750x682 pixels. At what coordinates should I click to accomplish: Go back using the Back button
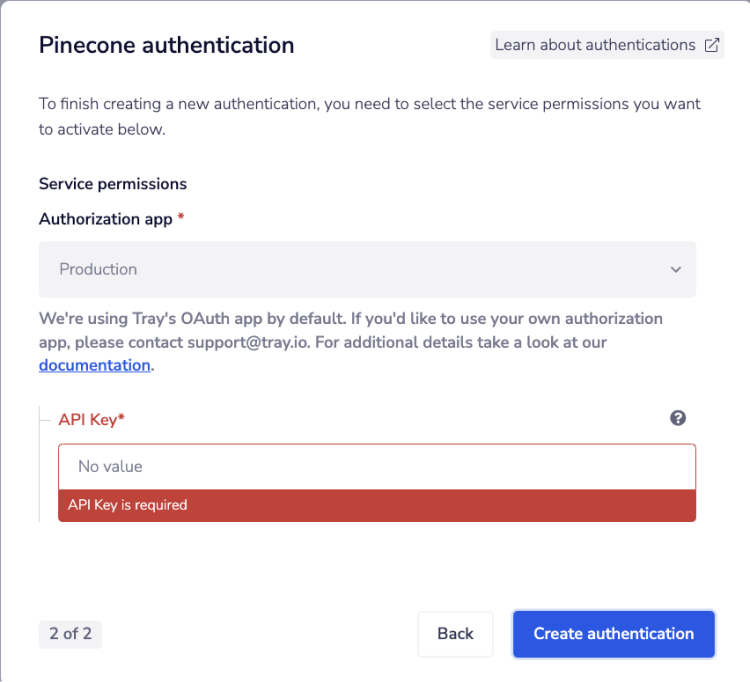point(455,634)
